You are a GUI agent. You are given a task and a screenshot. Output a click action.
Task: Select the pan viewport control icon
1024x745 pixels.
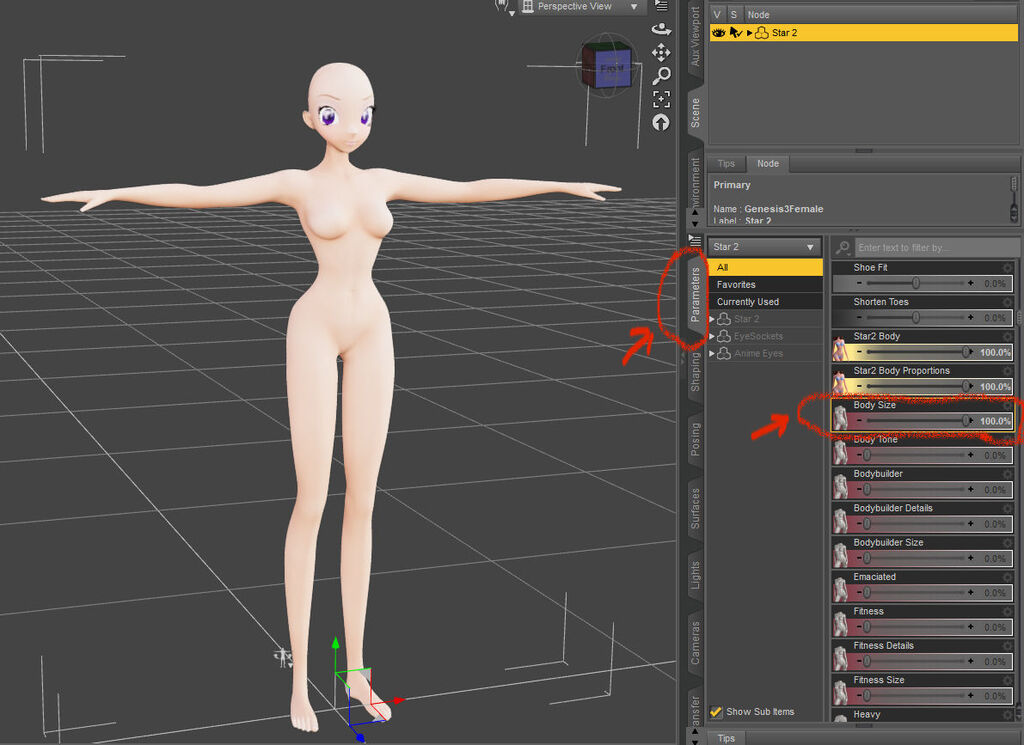tap(661, 52)
